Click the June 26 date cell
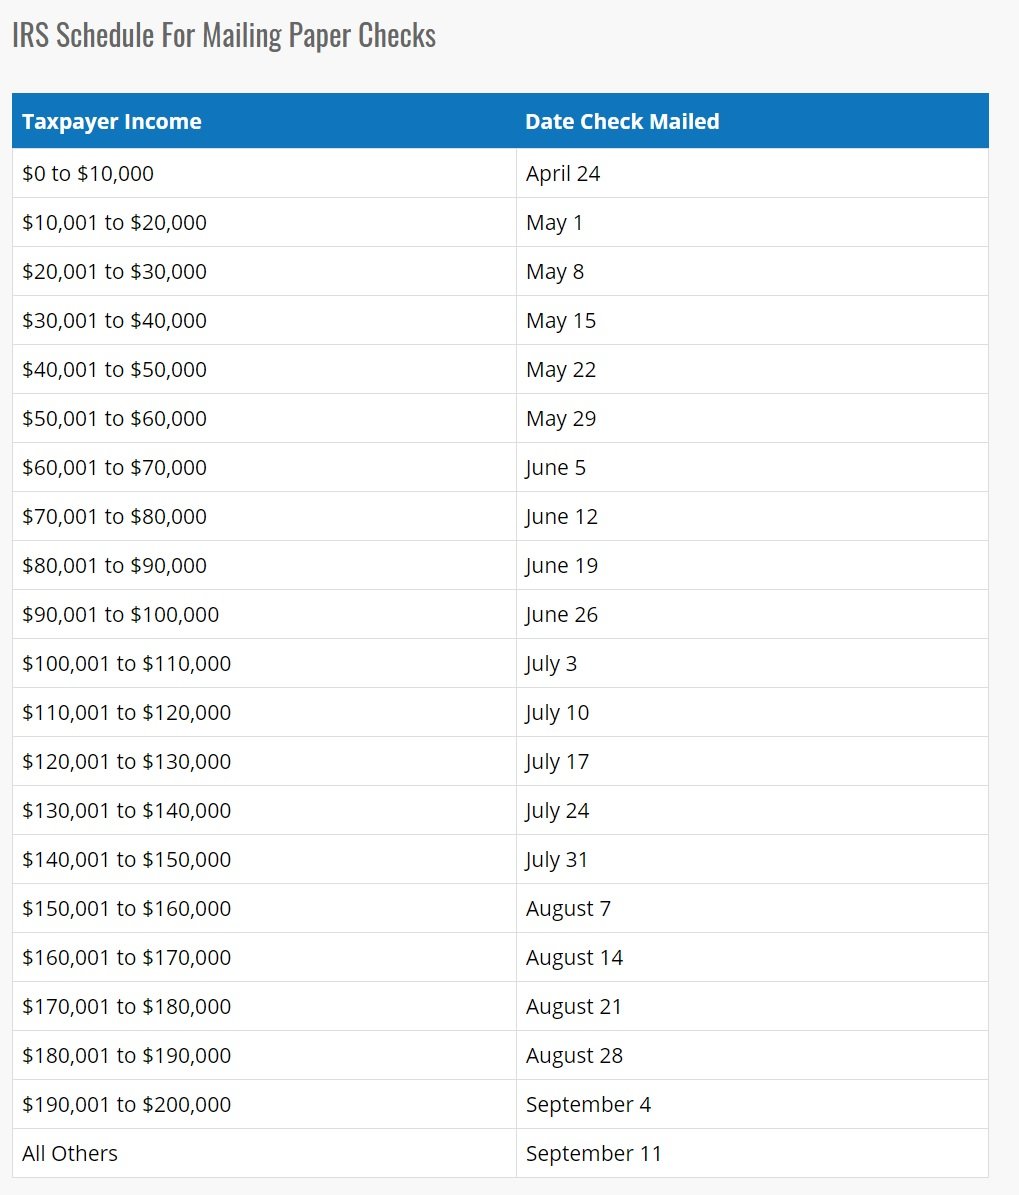The image size is (1019, 1195). click(752, 614)
